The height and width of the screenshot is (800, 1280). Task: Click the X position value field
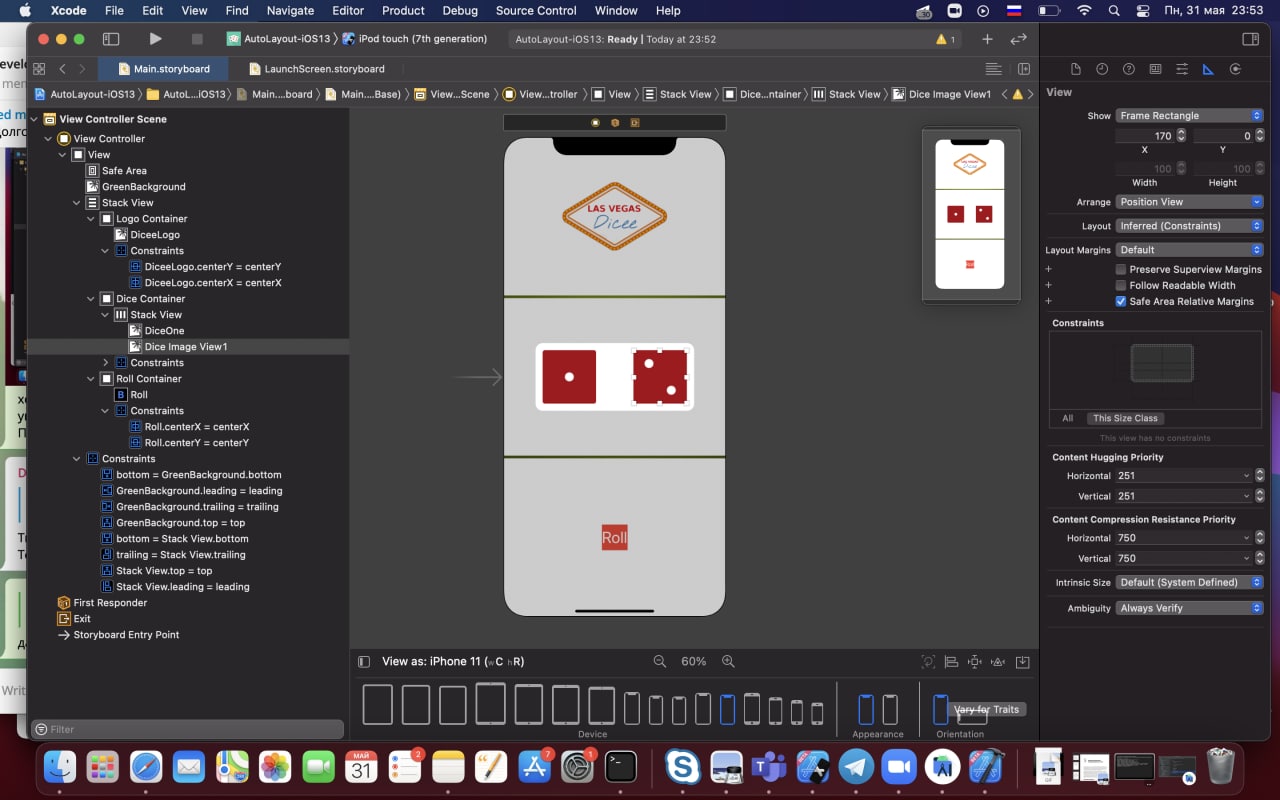click(x=1144, y=135)
